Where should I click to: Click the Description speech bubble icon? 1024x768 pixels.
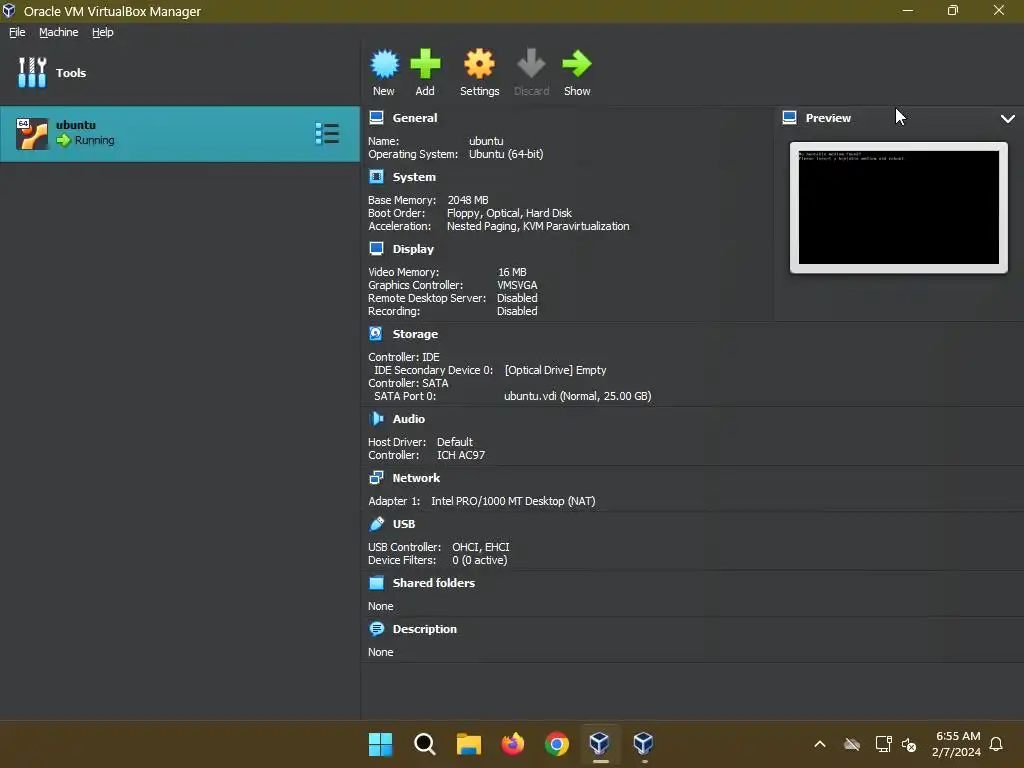tap(376, 628)
